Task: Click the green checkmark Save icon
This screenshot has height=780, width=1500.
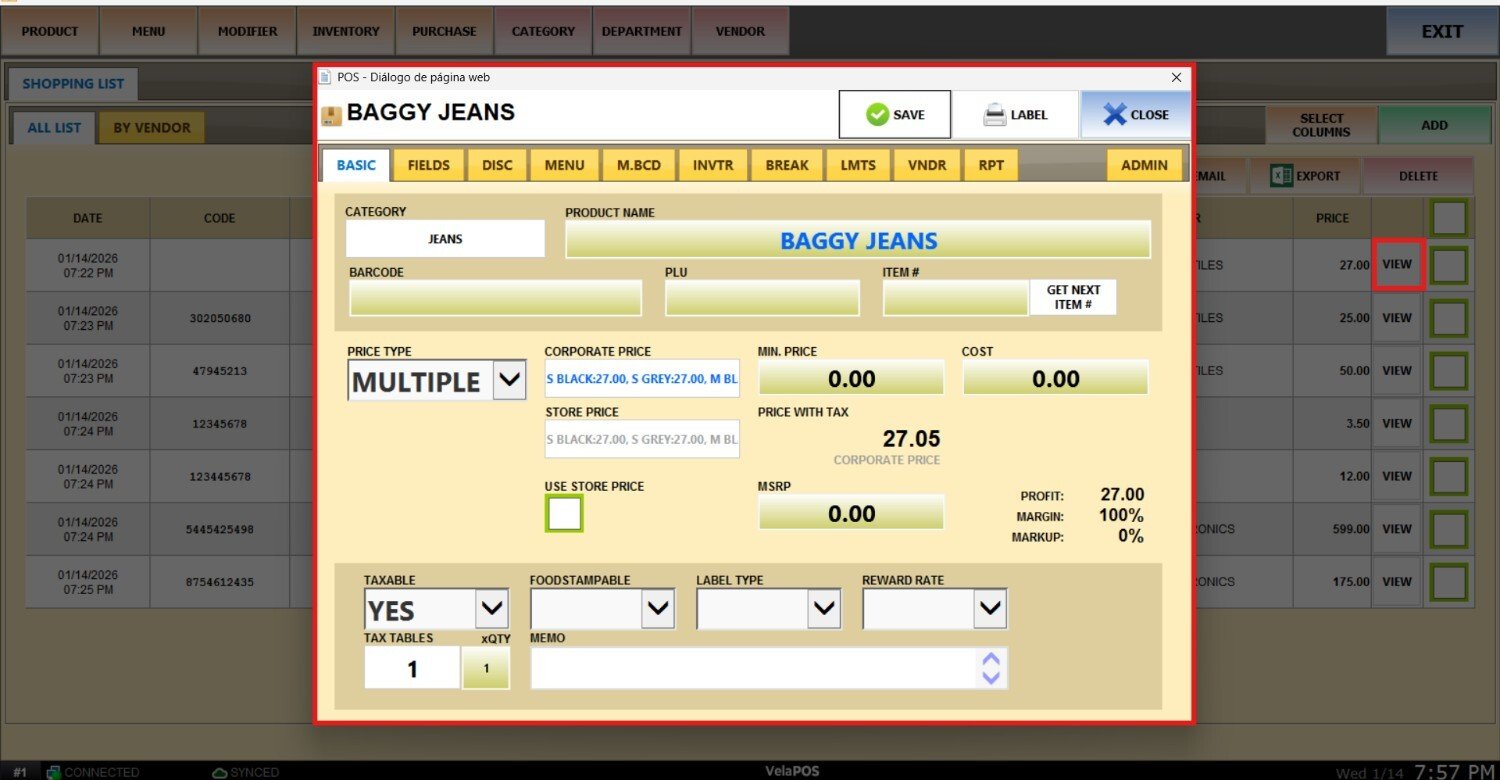Action: click(877, 115)
